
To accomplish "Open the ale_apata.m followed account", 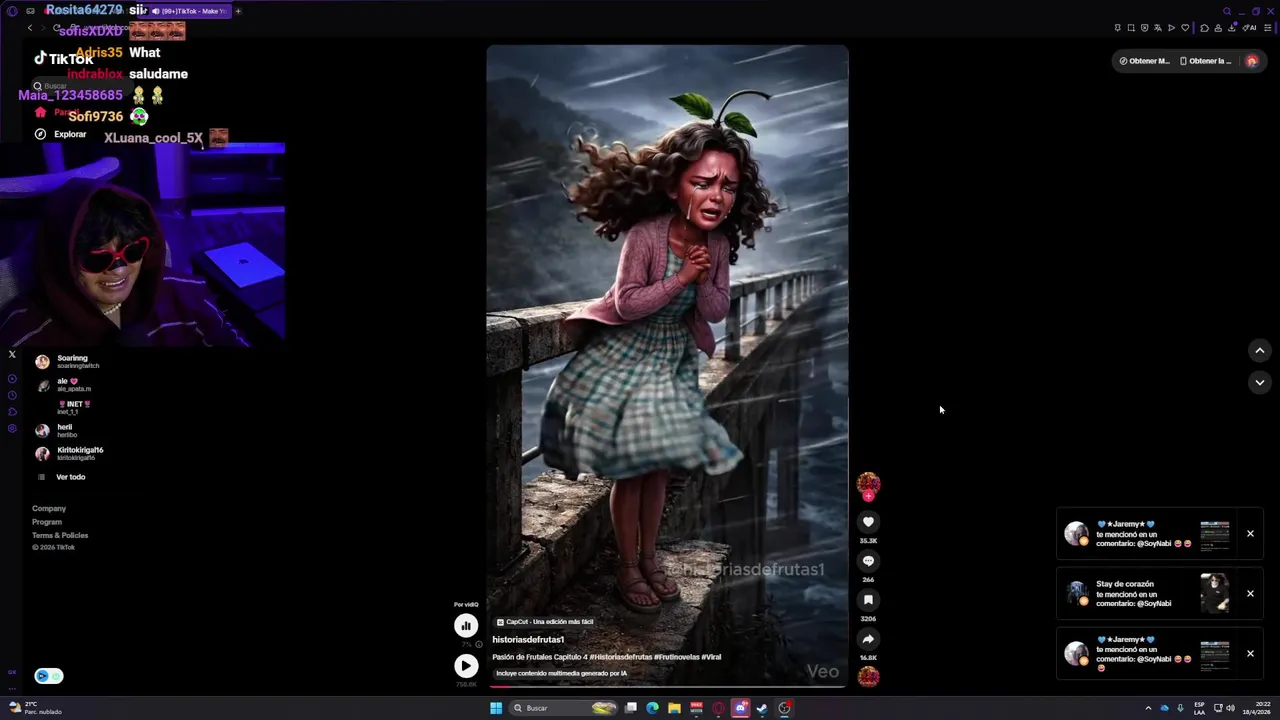I will (x=64, y=385).
